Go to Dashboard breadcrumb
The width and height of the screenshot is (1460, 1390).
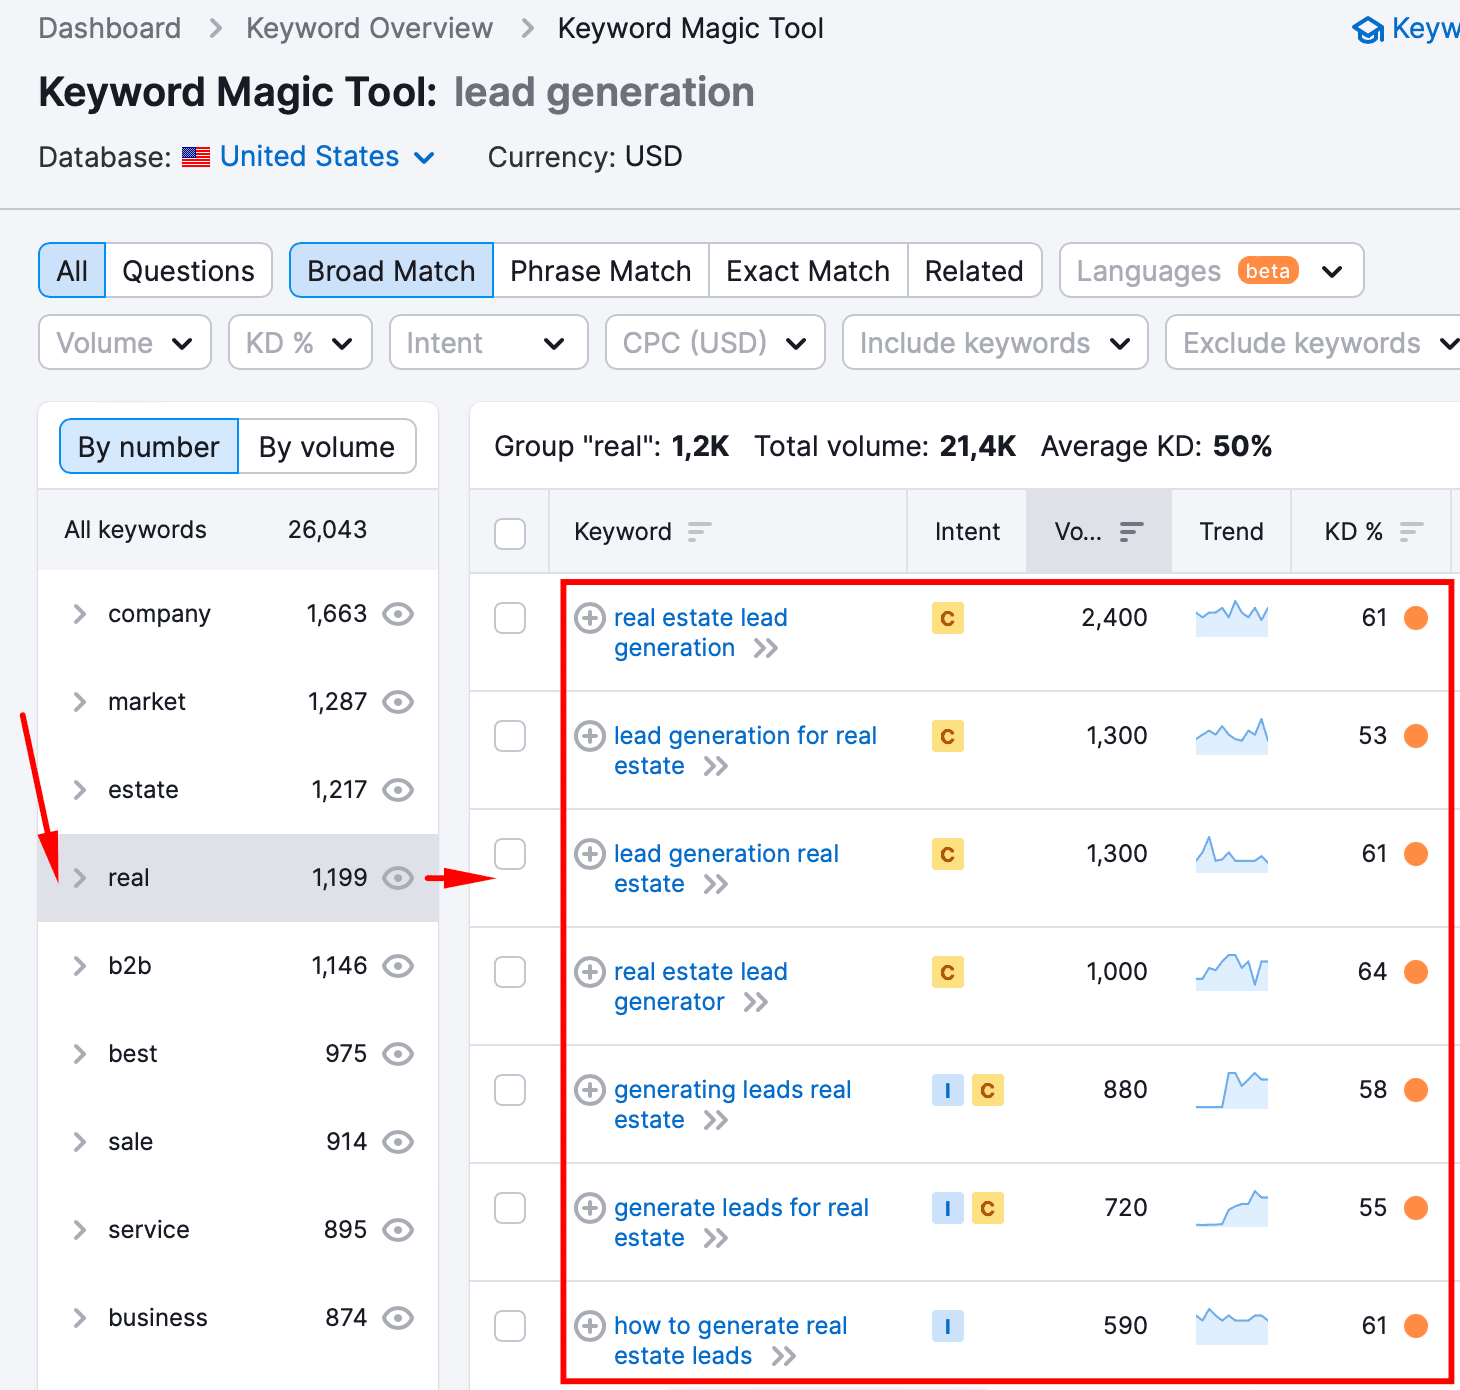[110, 28]
